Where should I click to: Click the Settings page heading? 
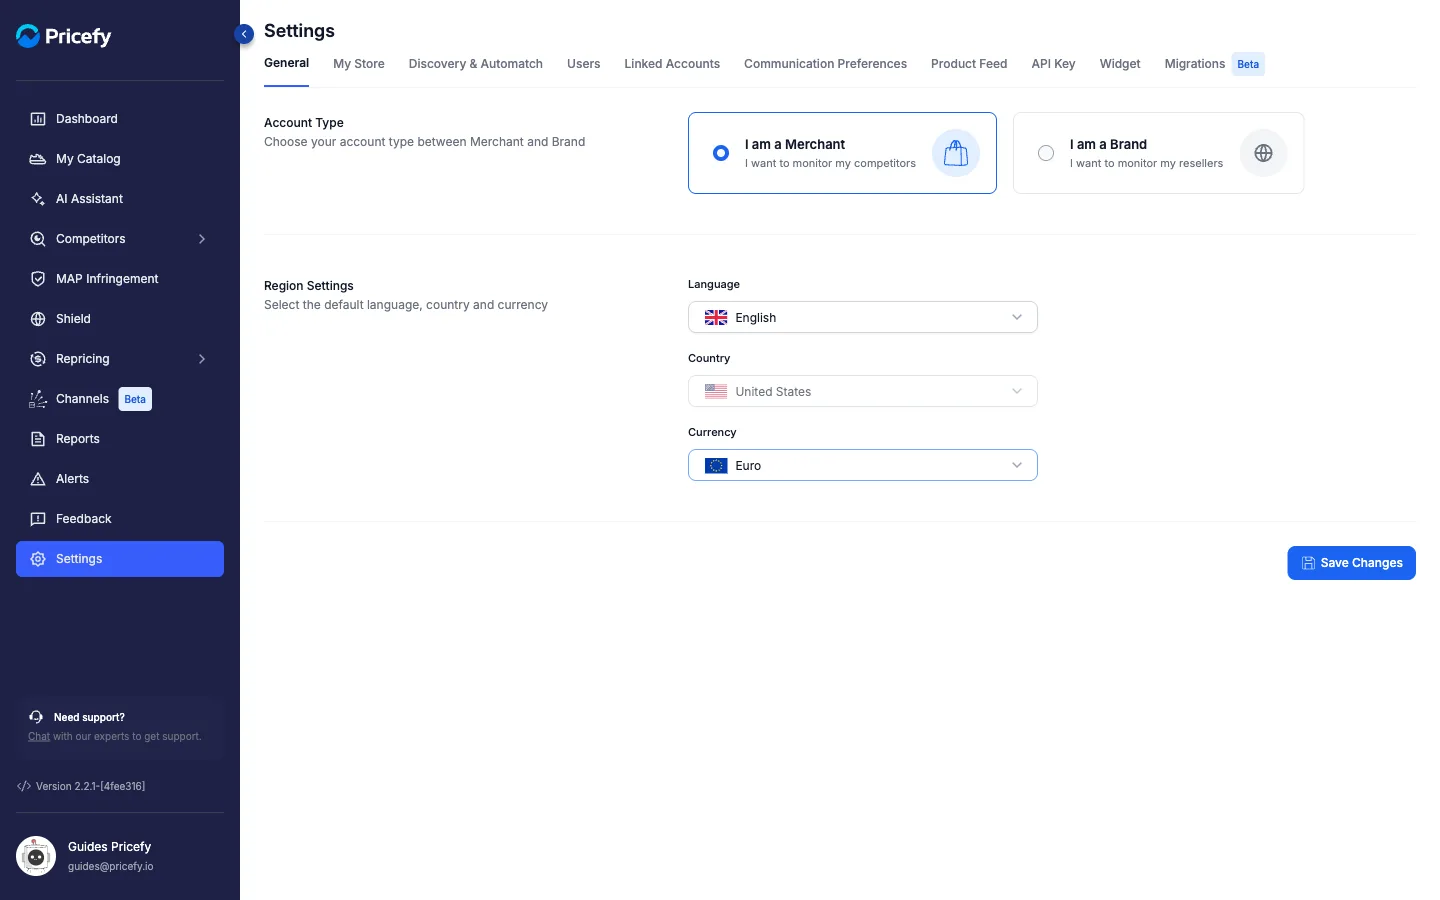tap(299, 31)
